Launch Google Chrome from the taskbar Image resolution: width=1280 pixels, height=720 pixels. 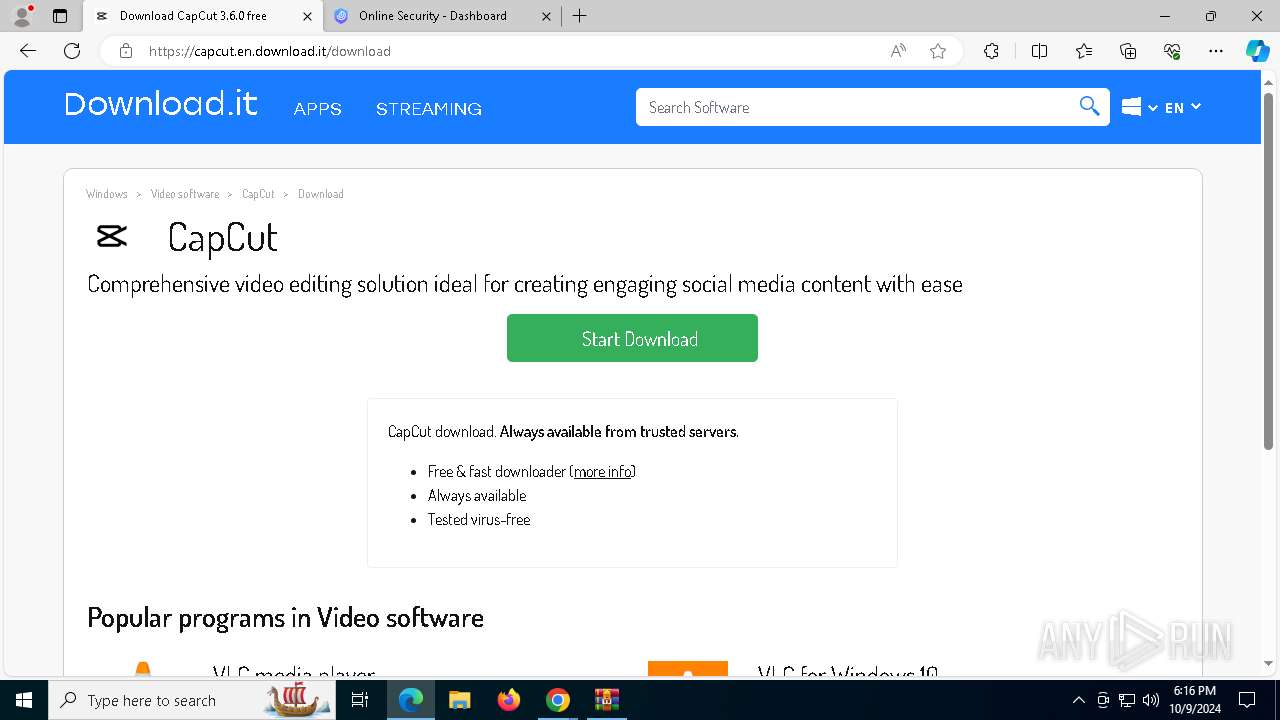558,700
